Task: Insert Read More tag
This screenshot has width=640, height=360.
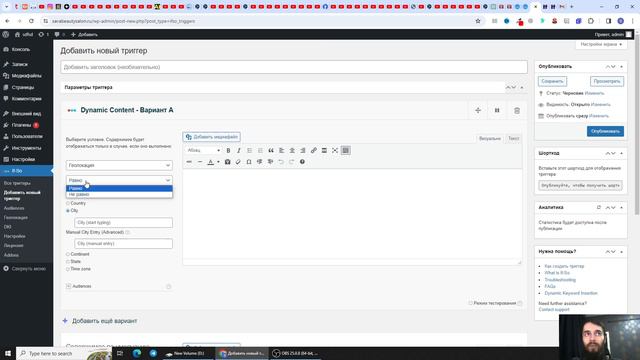Action: click(324, 151)
